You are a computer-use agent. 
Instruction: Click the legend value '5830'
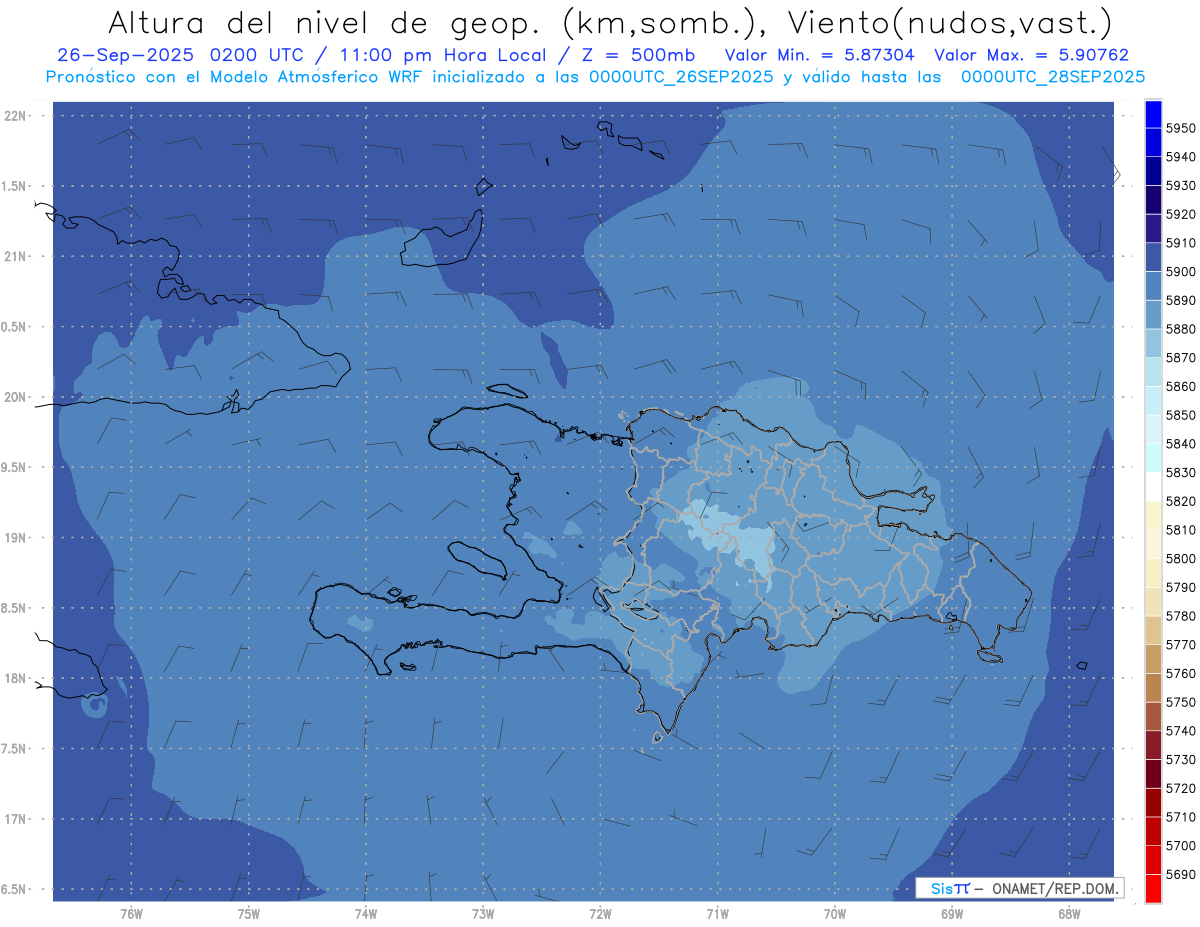click(1180, 473)
